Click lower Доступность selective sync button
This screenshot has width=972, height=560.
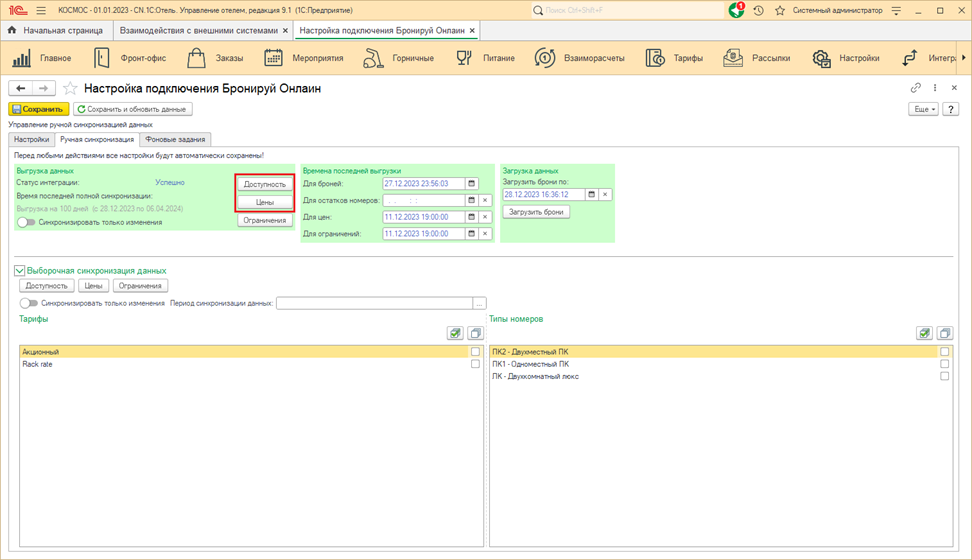pos(46,286)
